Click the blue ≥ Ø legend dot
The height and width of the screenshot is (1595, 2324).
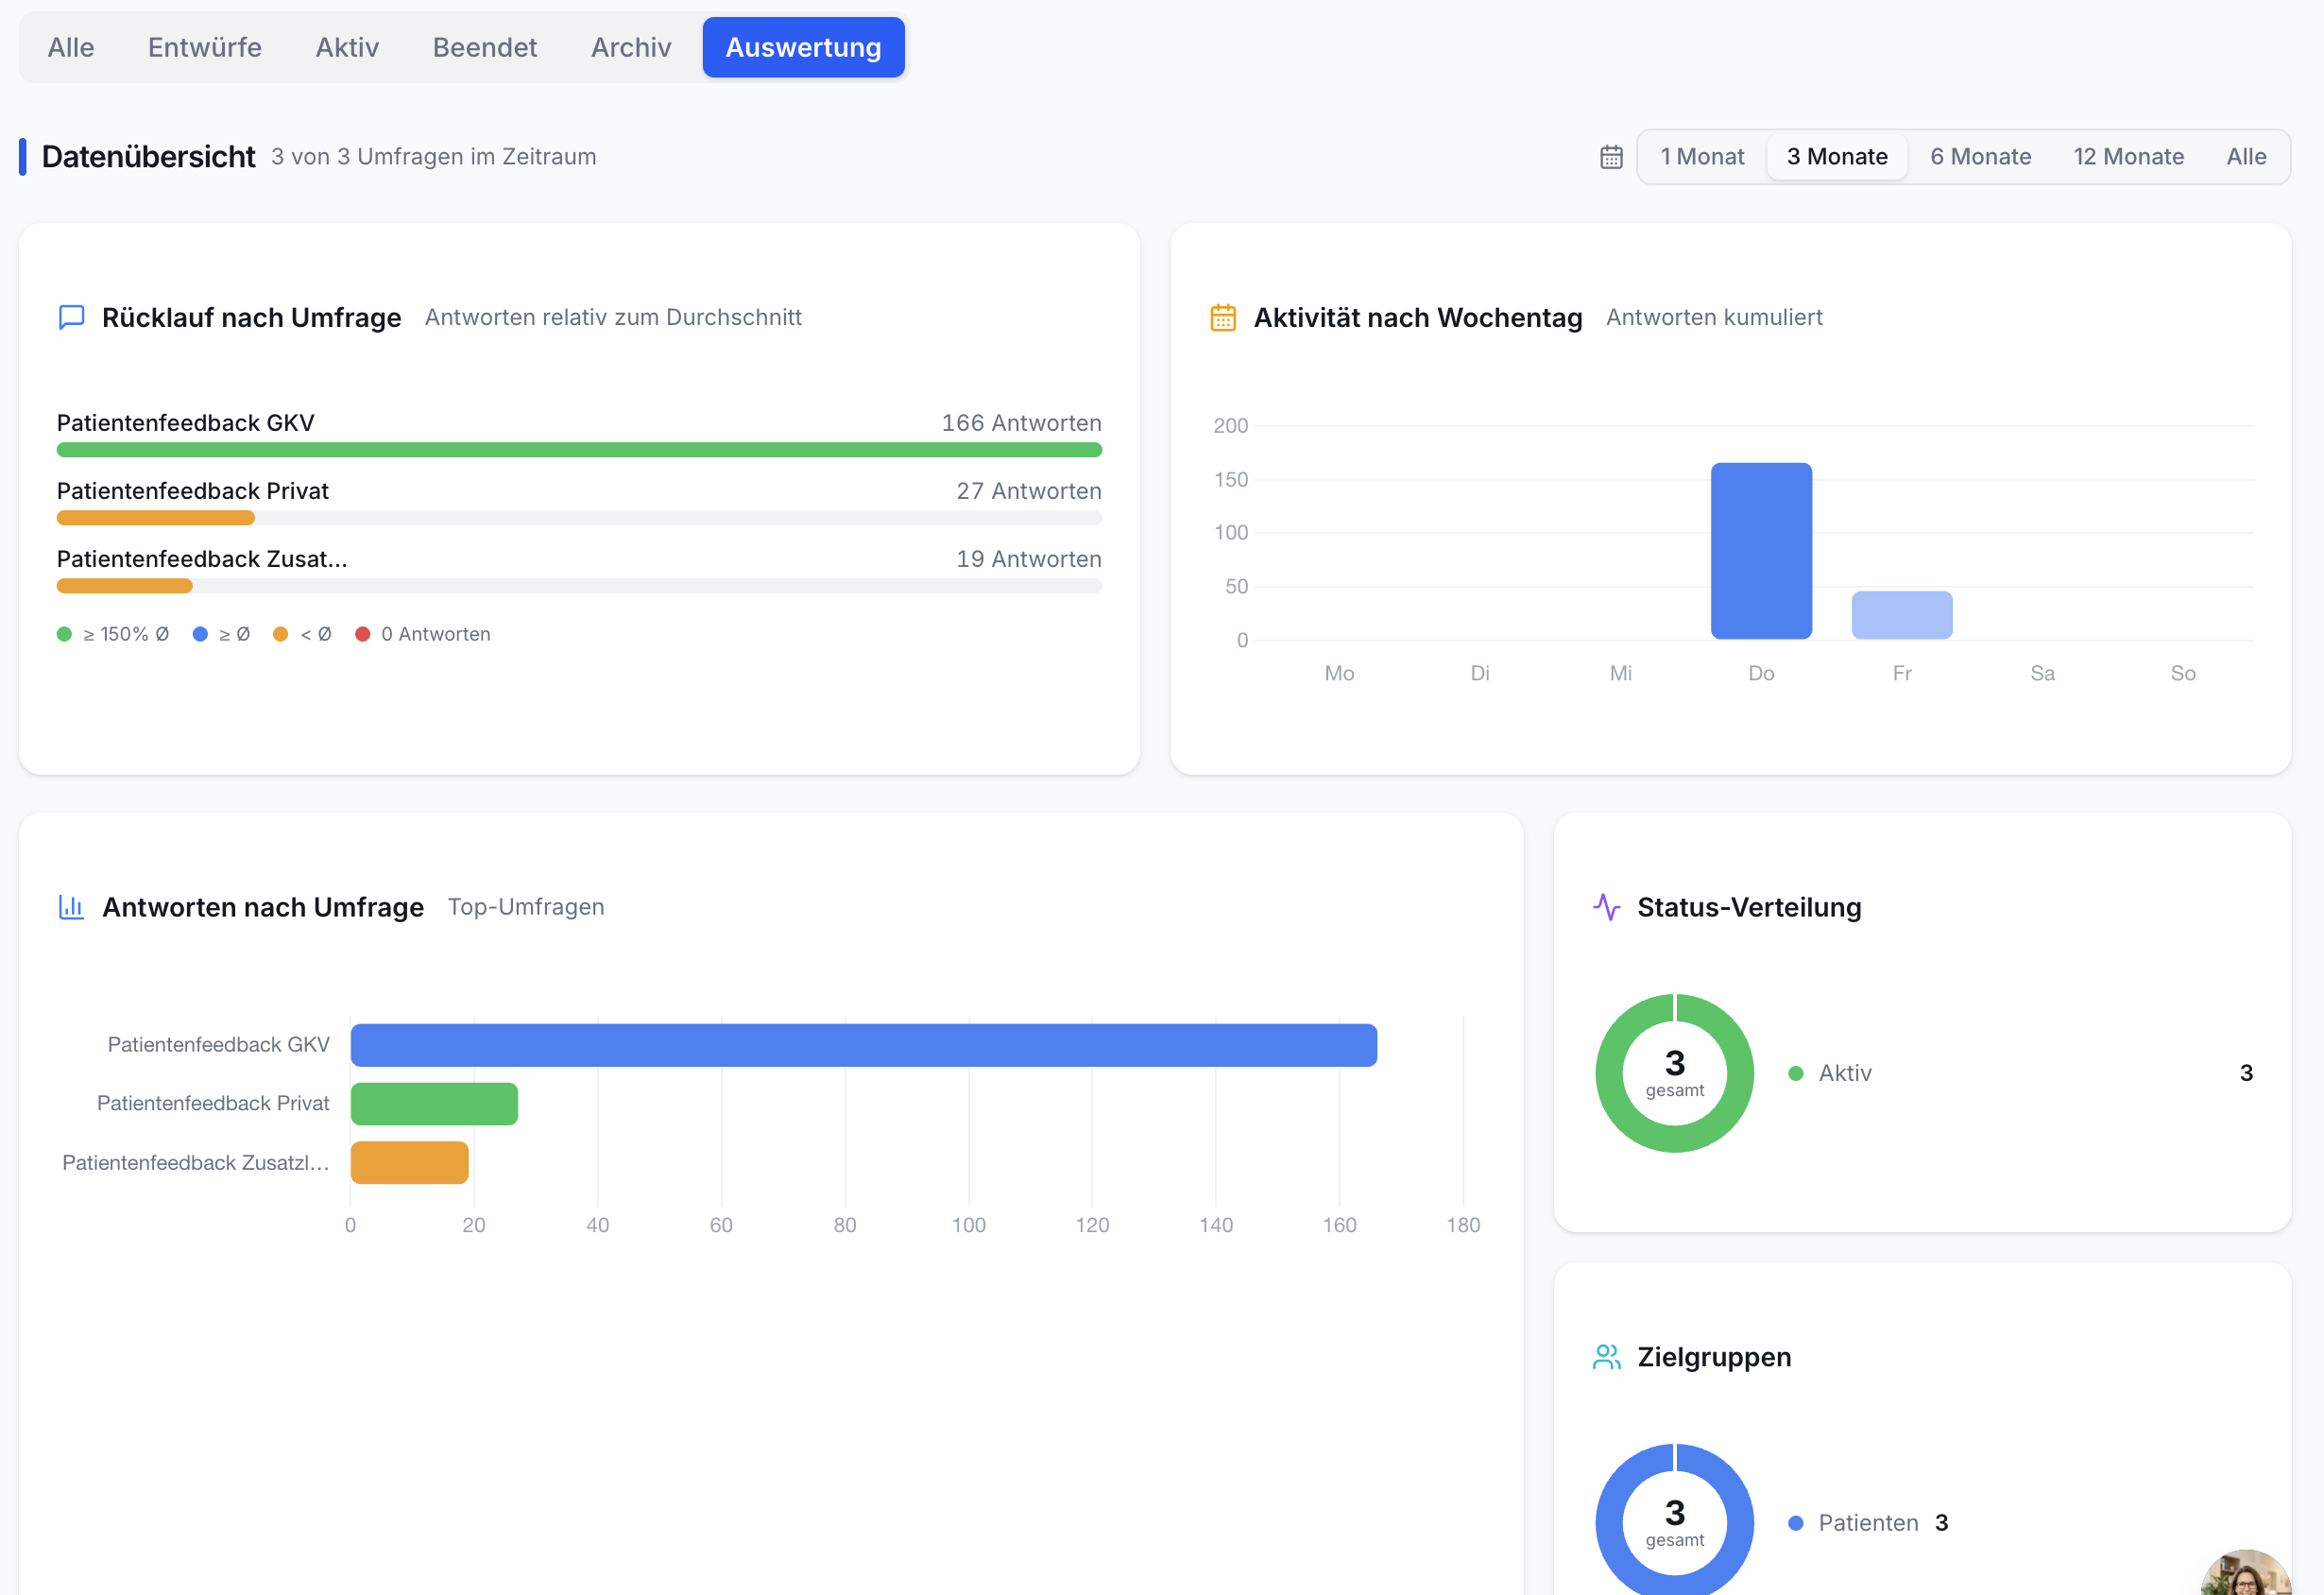[x=200, y=634]
